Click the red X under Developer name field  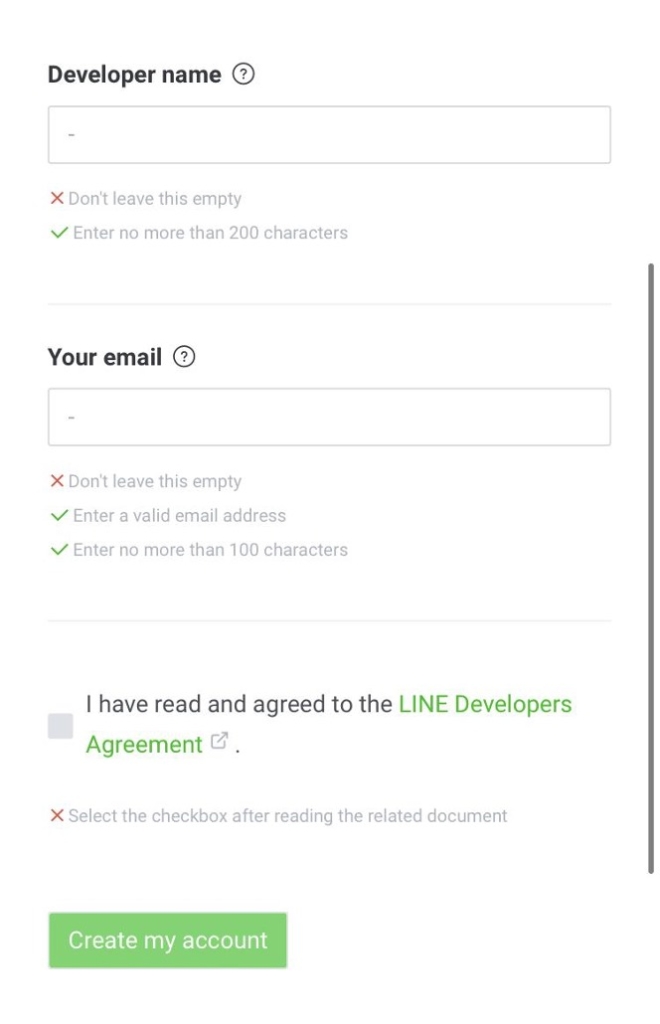click(x=57, y=199)
